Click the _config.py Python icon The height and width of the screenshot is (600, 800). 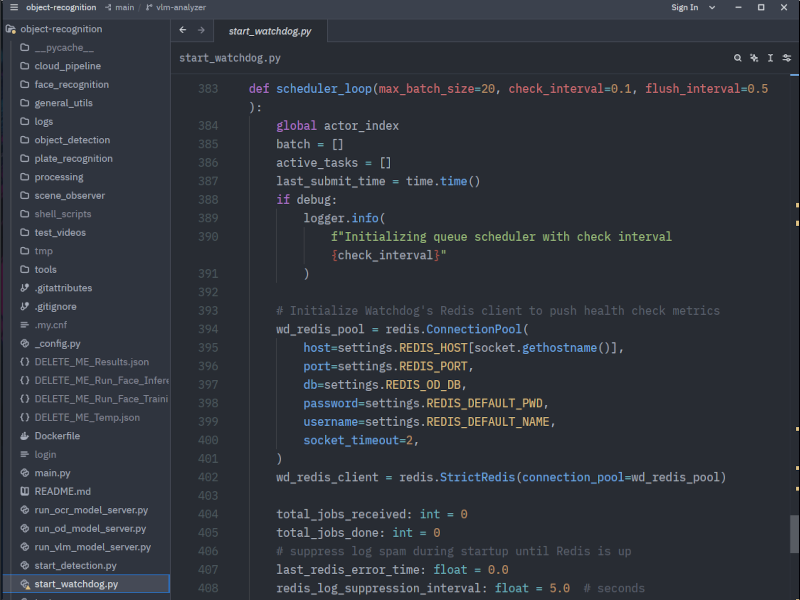click(x=24, y=343)
